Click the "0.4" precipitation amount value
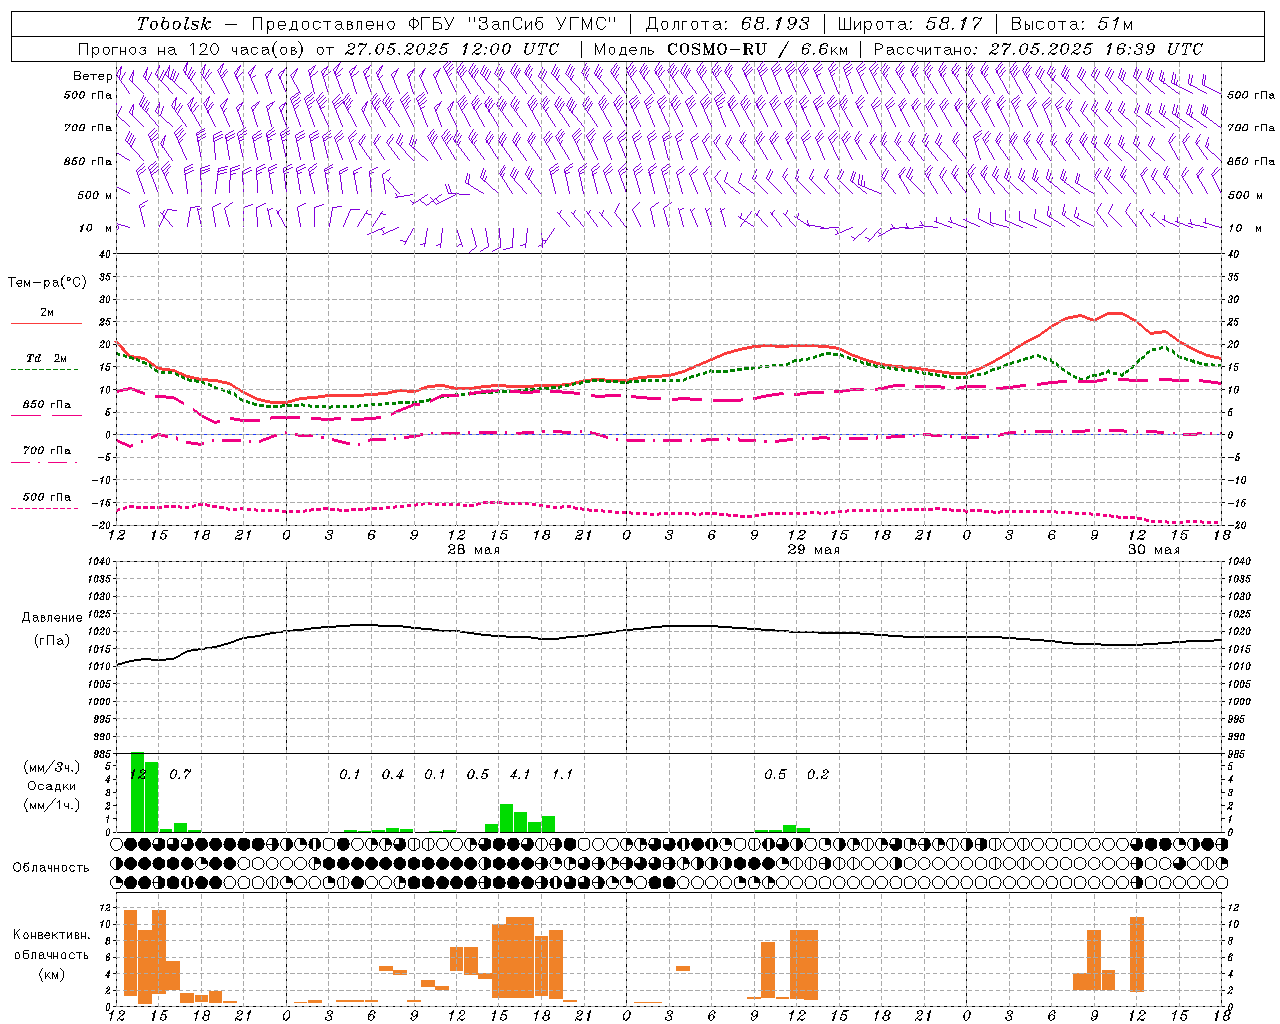This screenshot has width=1280, height=1024. (393, 774)
